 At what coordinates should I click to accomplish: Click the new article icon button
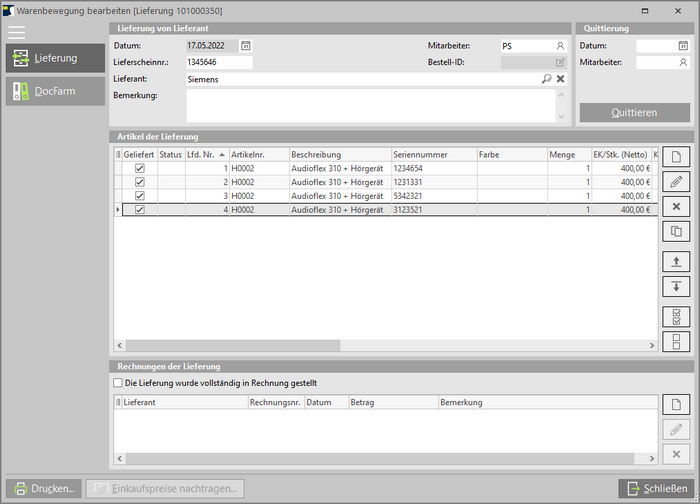click(676, 157)
